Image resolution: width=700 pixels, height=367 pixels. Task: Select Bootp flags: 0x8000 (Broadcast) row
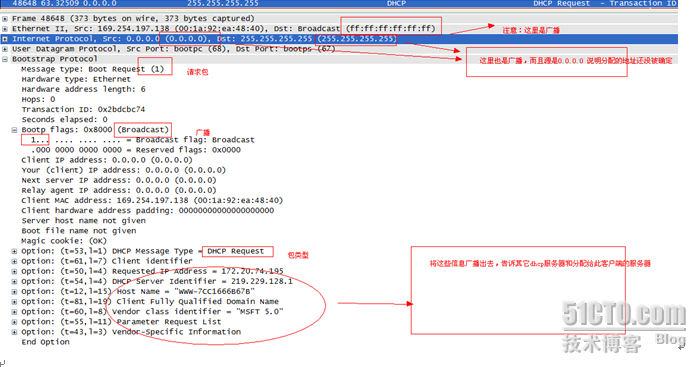pos(95,129)
